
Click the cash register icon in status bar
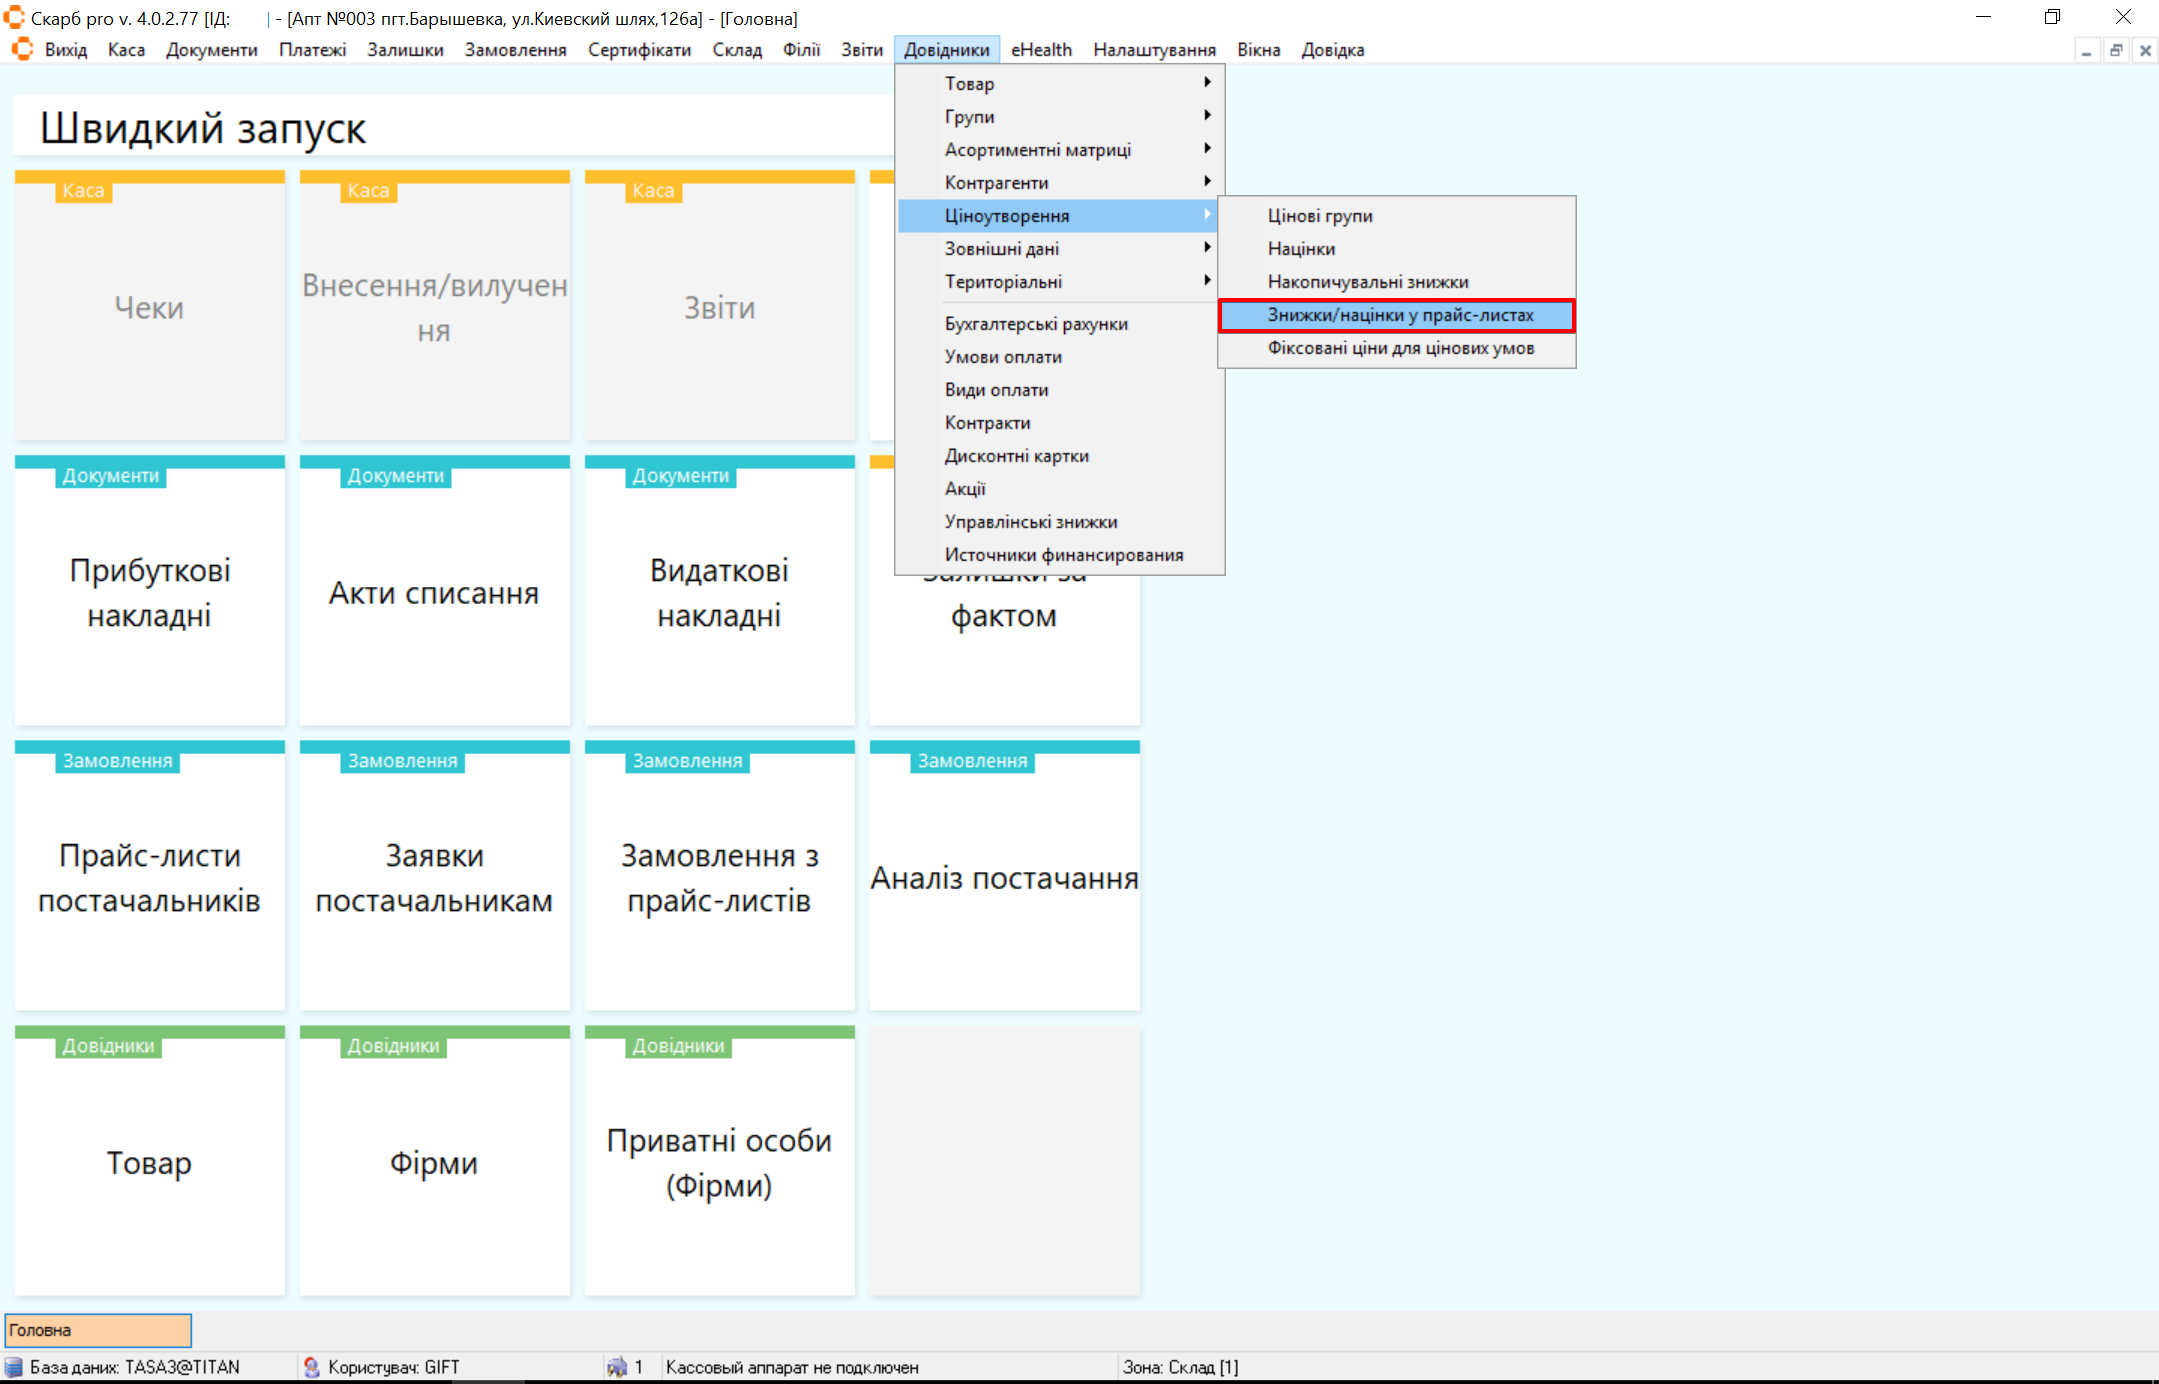click(617, 1367)
